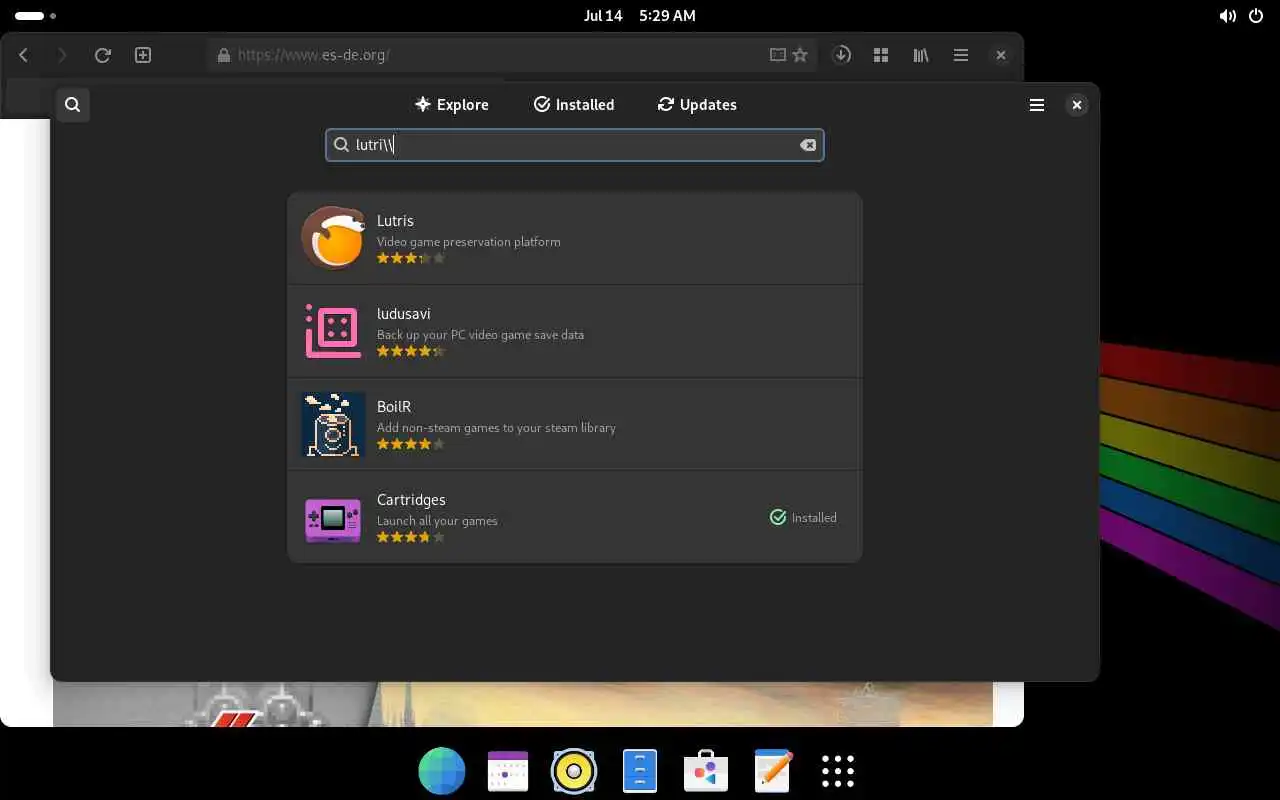
Task: Open the Text Editor from the dock
Action: [x=772, y=771]
